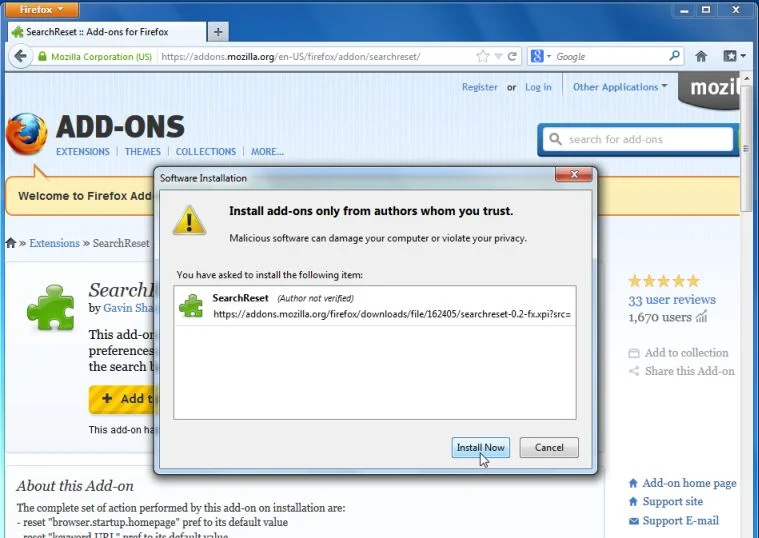Minimize the Firefox window
Screen dimensions: 759x538
point(684,10)
